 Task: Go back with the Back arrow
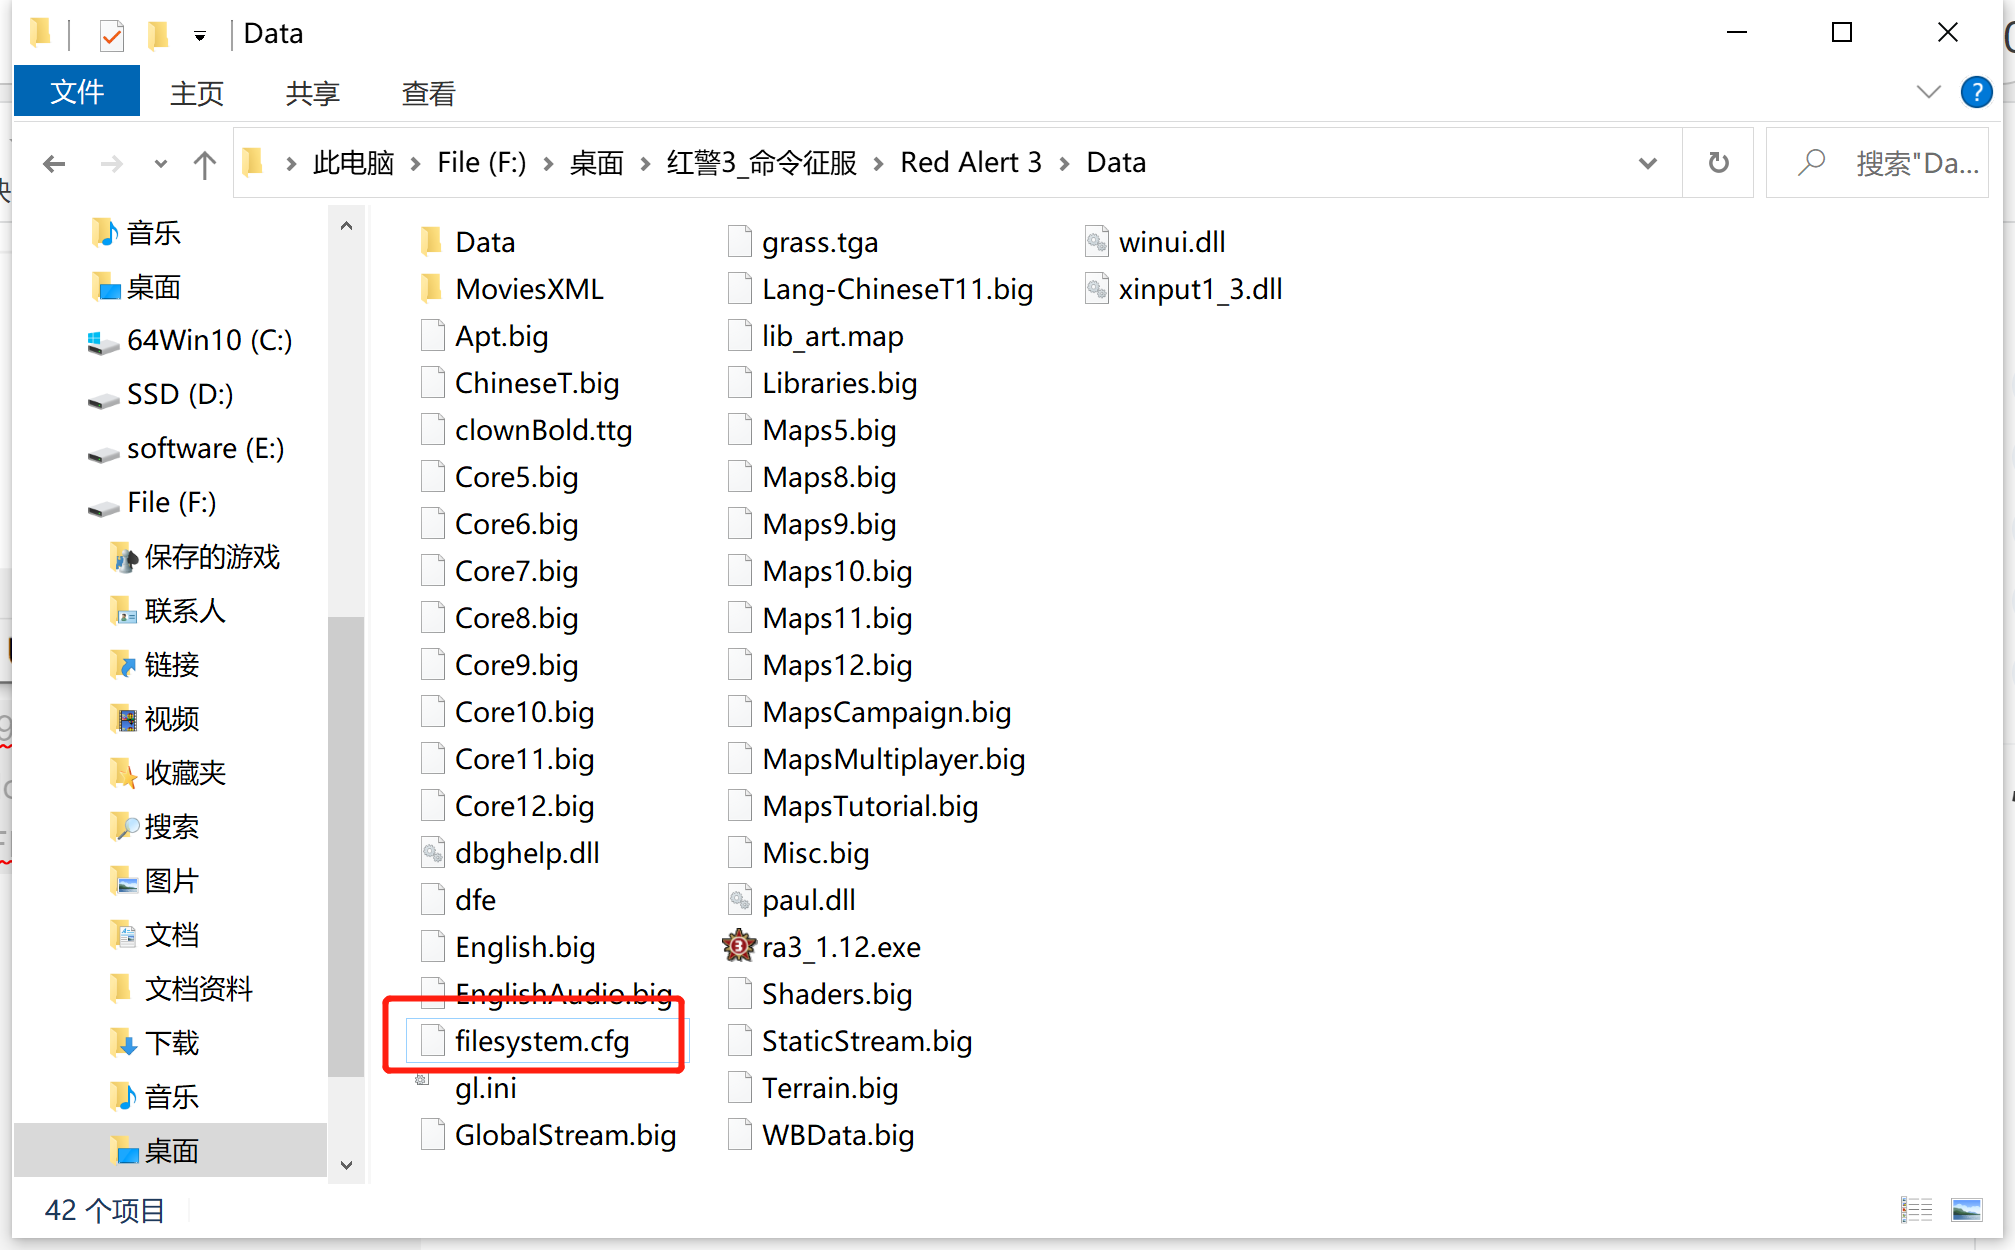55,164
